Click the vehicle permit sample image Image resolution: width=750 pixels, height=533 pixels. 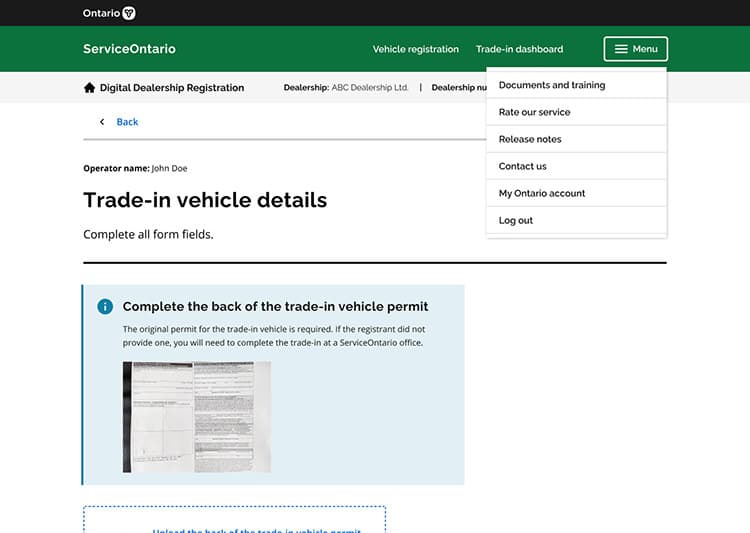[x=196, y=417]
